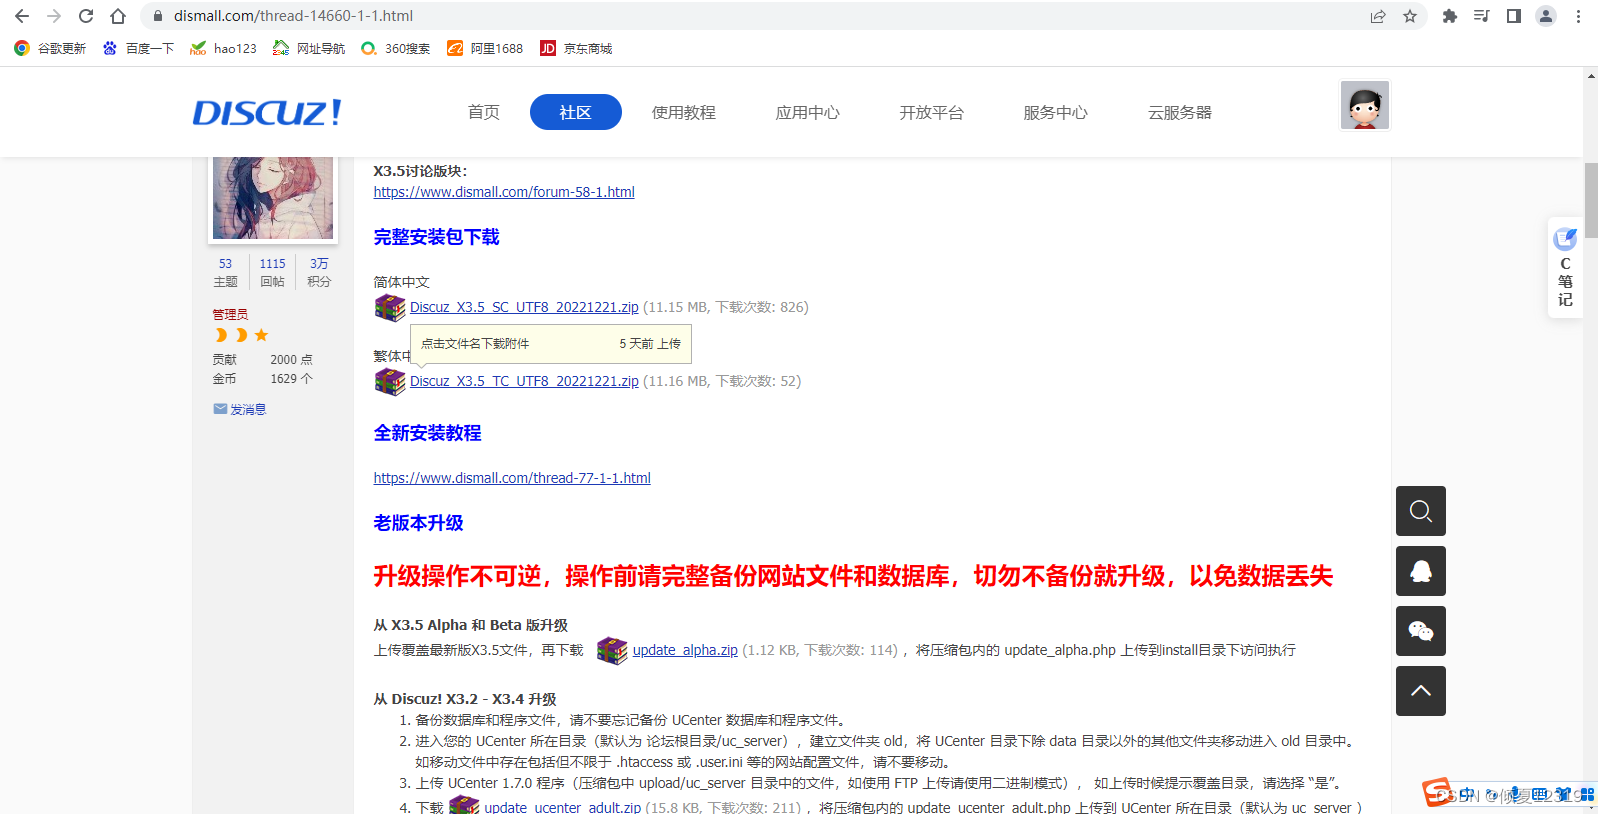Open the 应用中心 navigation tab

pos(808,112)
